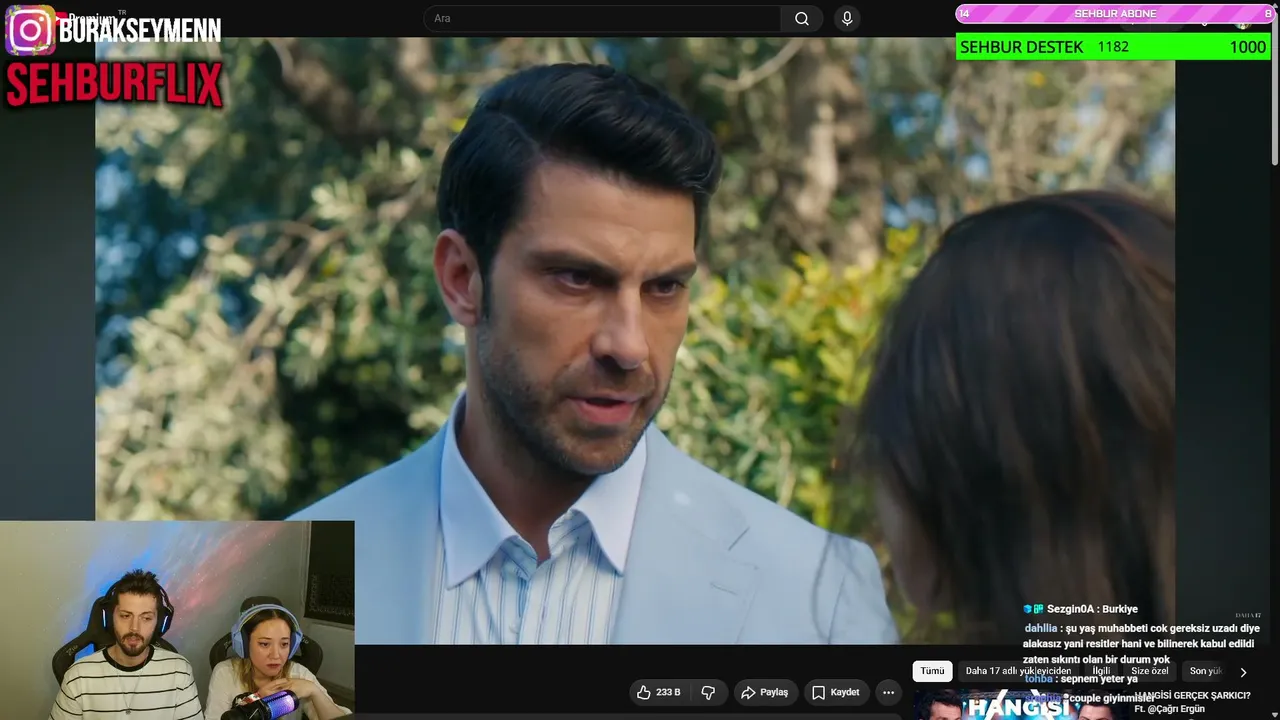Screen dimensions: 1280x720
Task: Click the BURAKSEYMENN username text
Action: point(140,30)
